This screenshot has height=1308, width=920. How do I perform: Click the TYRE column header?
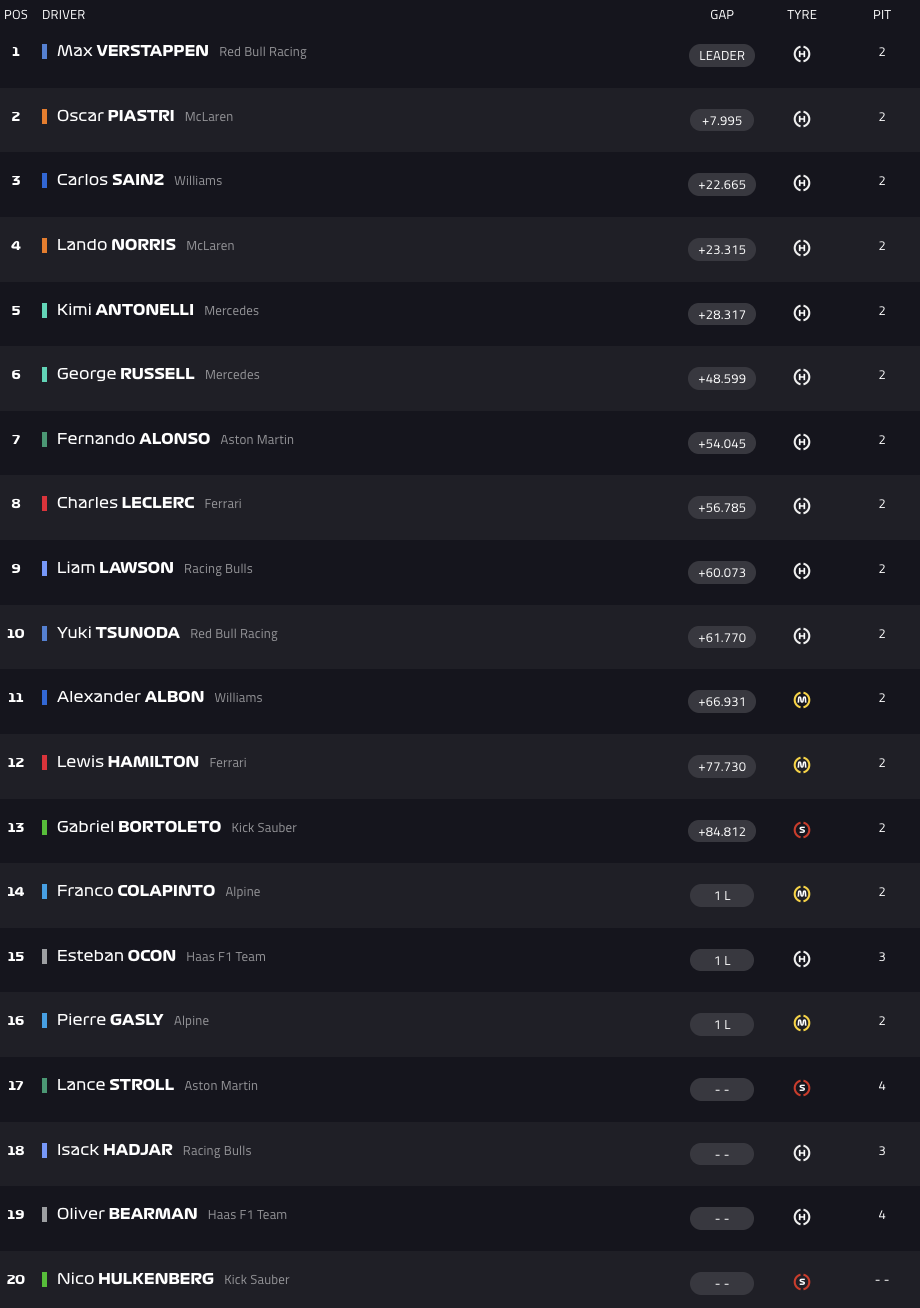(x=802, y=15)
